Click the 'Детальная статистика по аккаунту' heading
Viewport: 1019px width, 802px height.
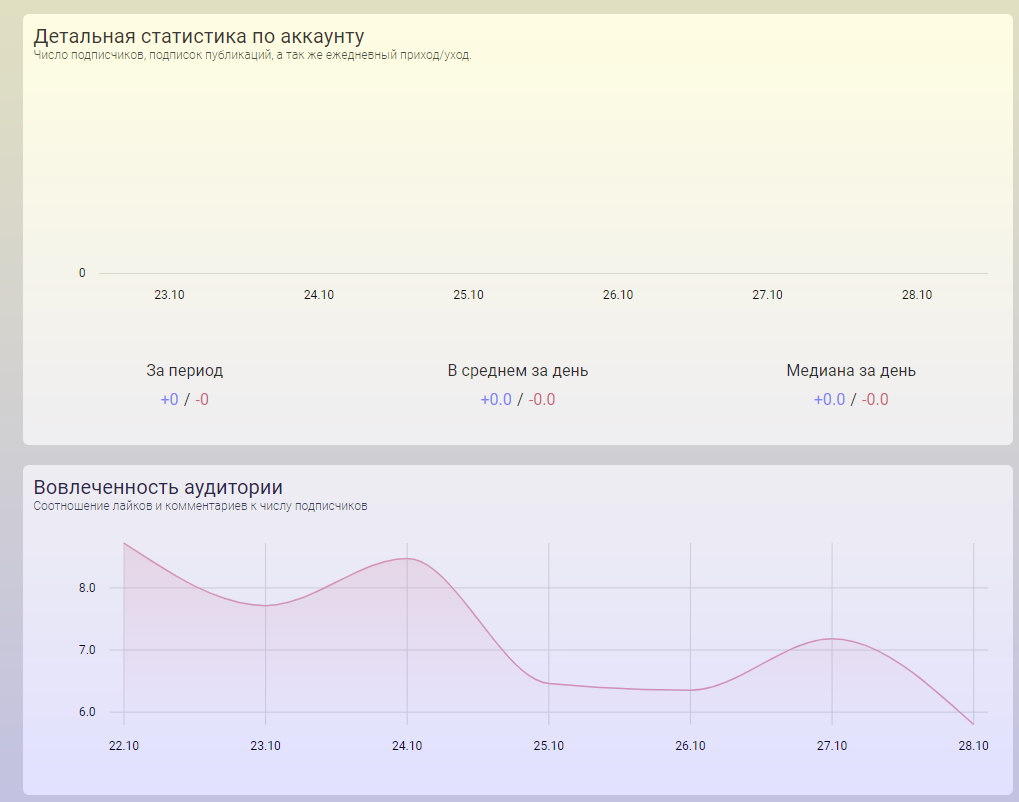coord(198,37)
